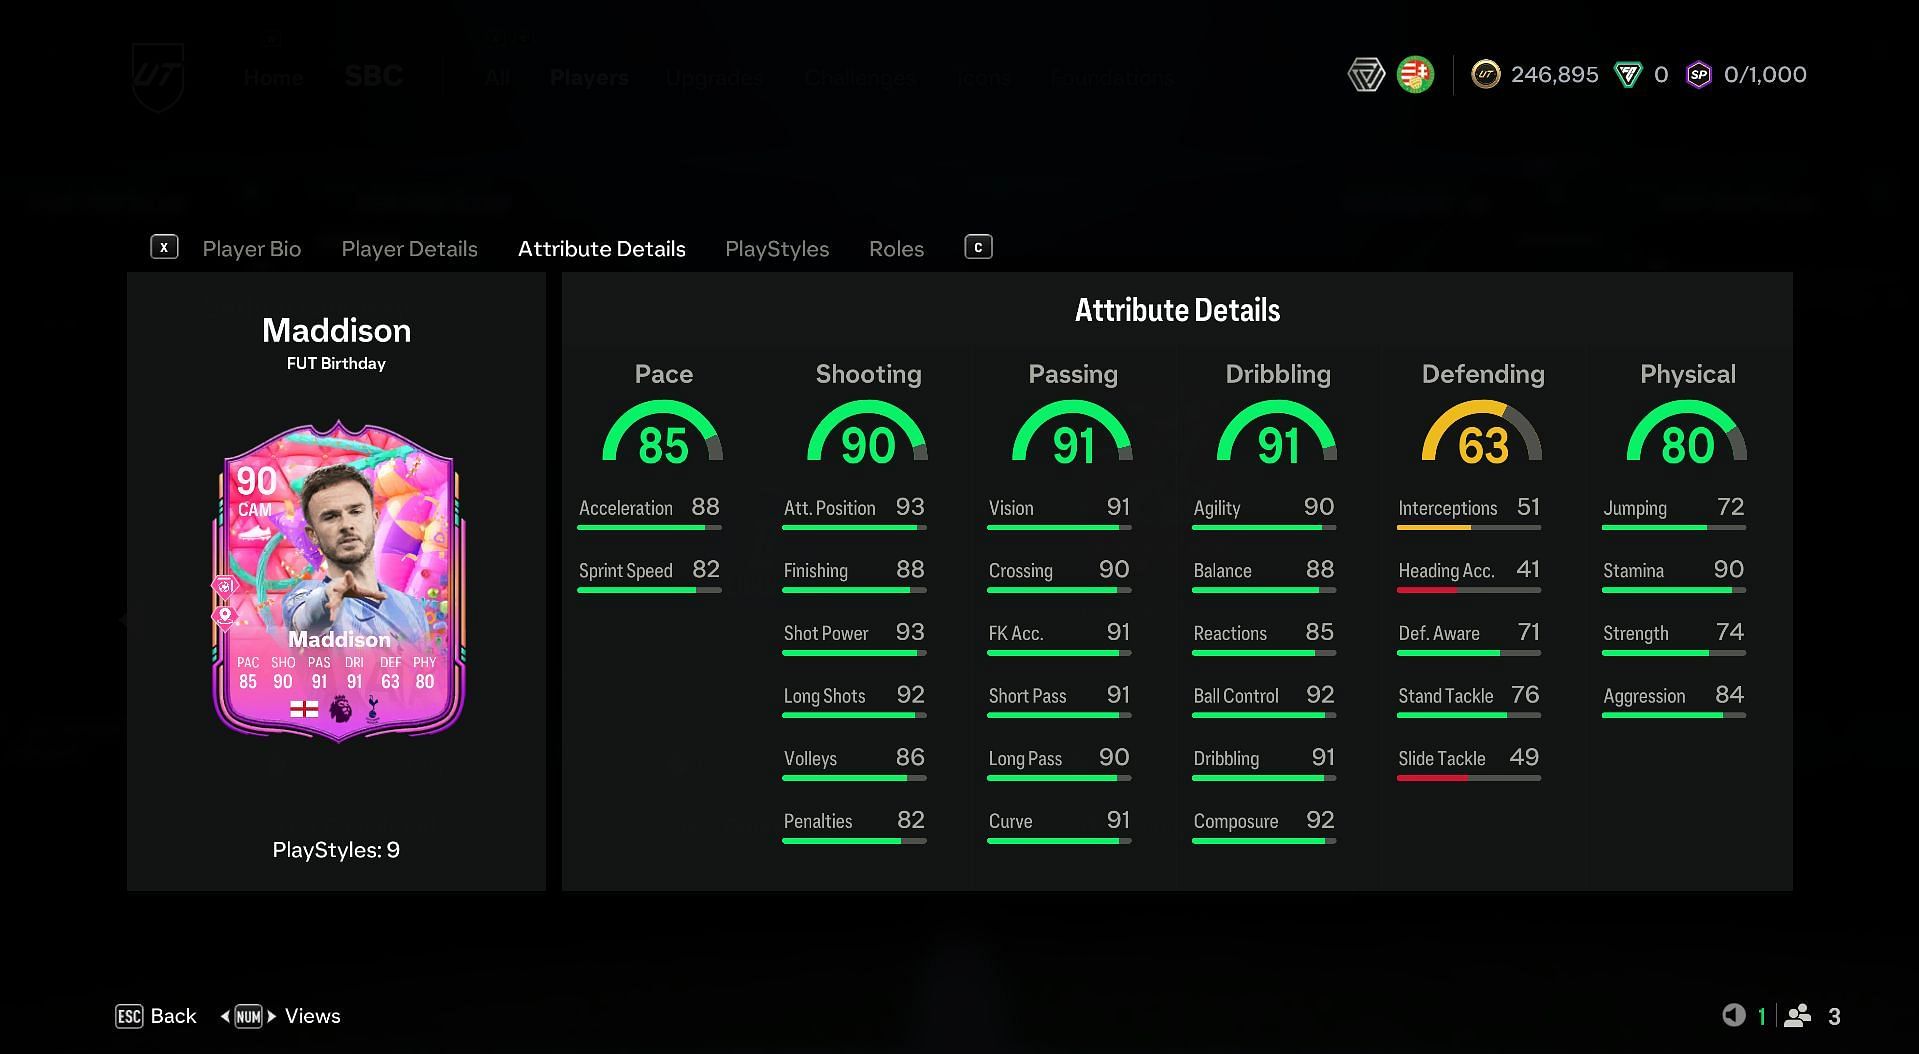Switch views with right NUM arrow
The width and height of the screenshot is (1919, 1054).
(x=271, y=1016)
